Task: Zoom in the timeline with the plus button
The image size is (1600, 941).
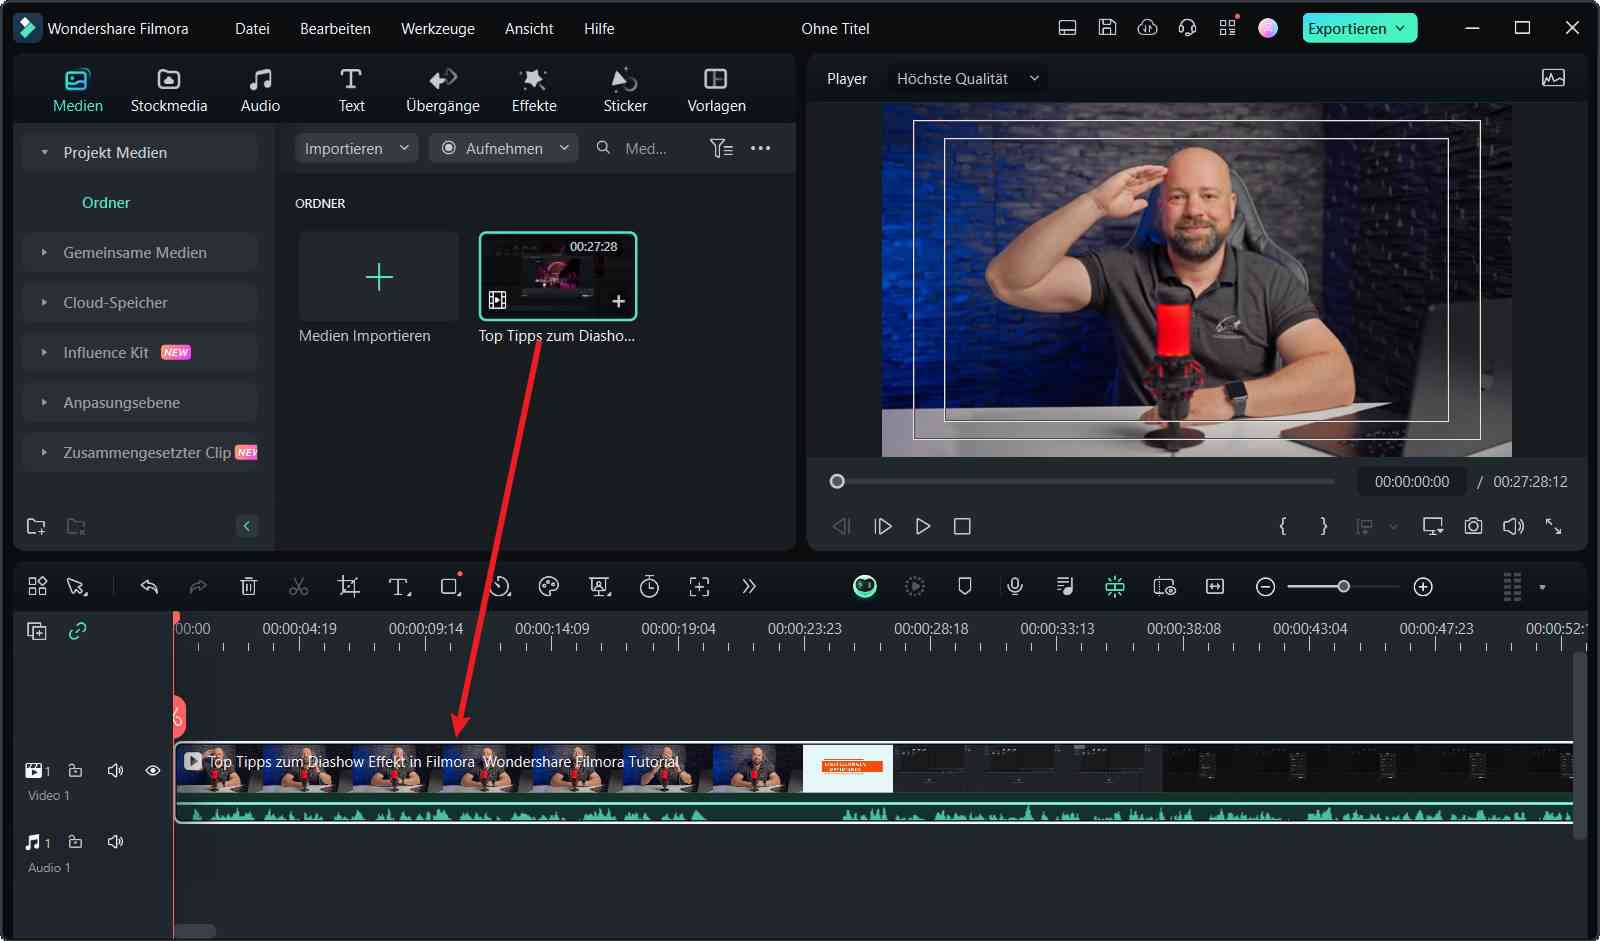Action: point(1423,587)
